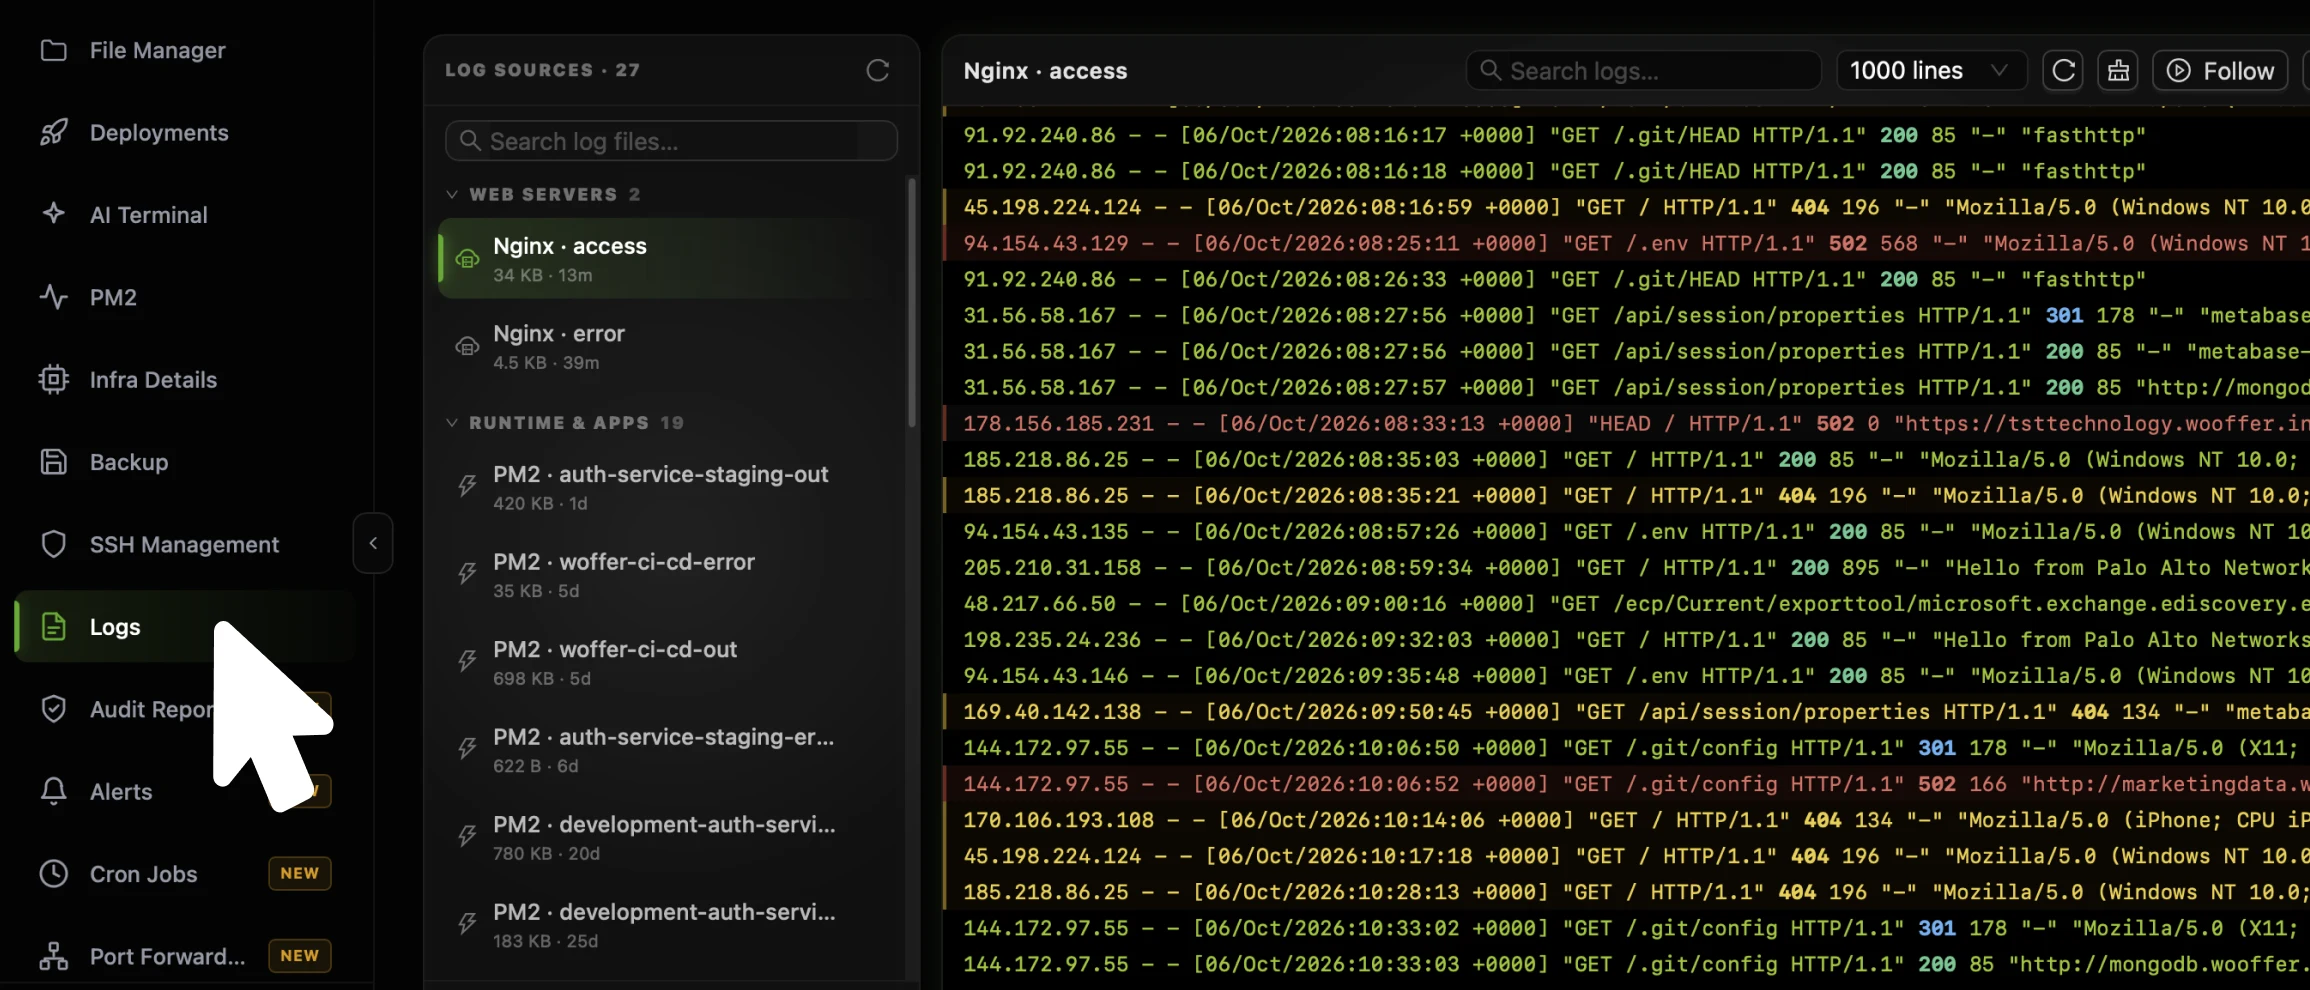Open File Manager from sidebar
This screenshot has height=990, width=2310.
[x=157, y=50]
